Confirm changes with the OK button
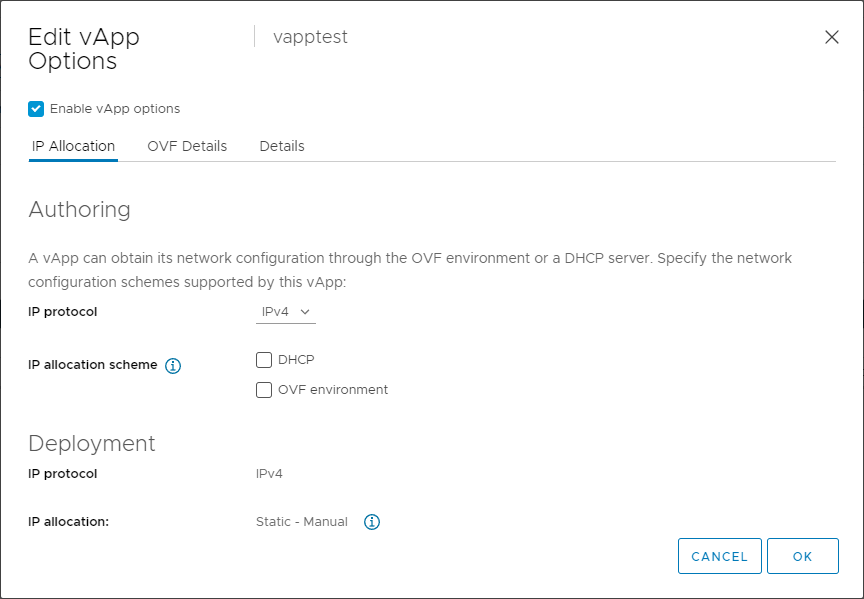 (x=802, y=556)
